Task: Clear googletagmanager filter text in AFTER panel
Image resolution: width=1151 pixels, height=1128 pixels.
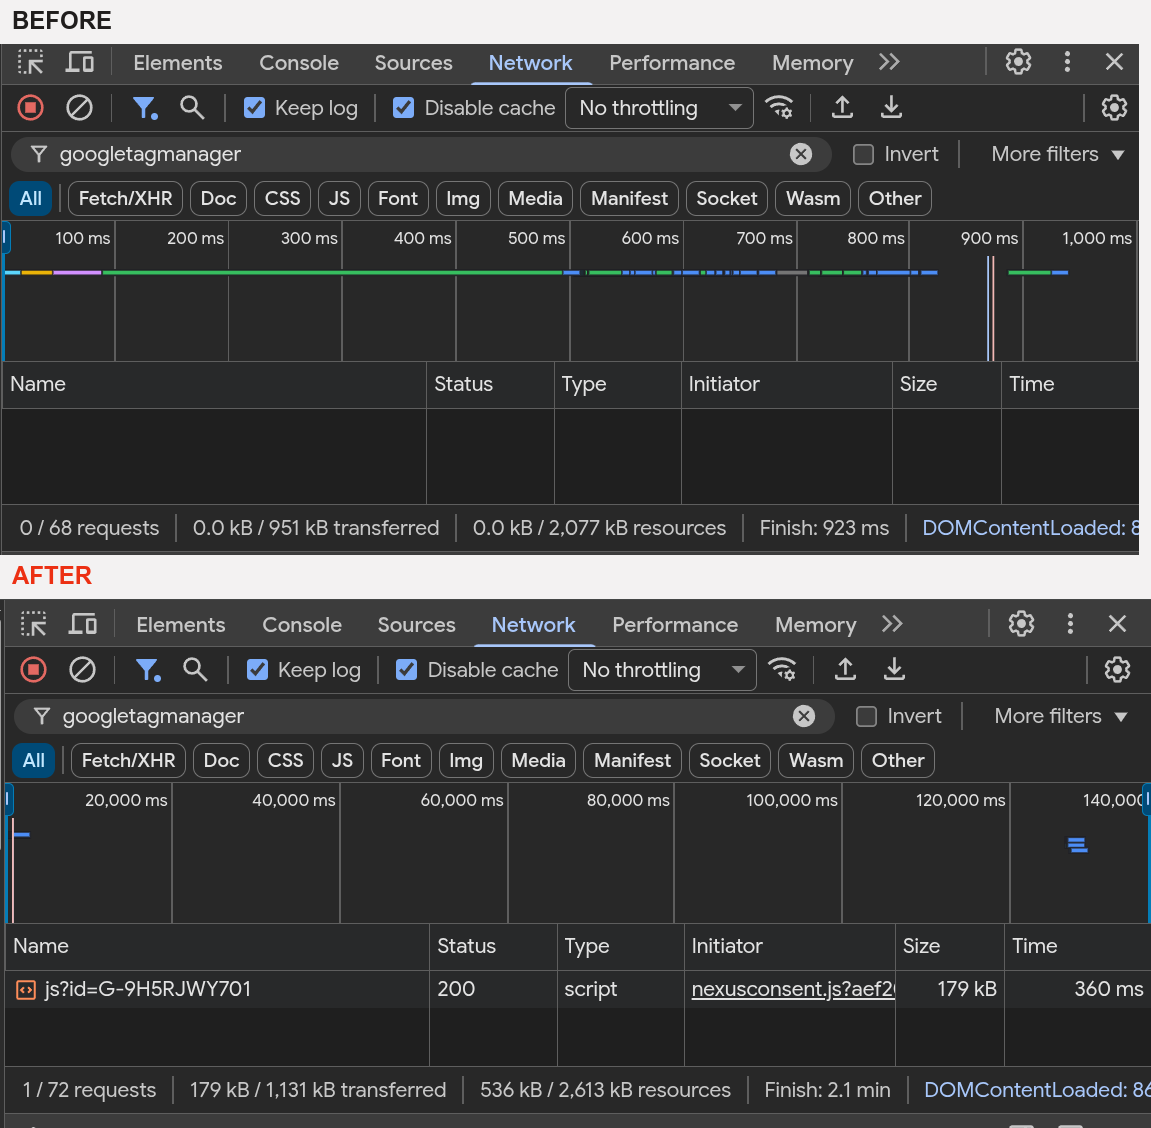Action: click(803, 716)
